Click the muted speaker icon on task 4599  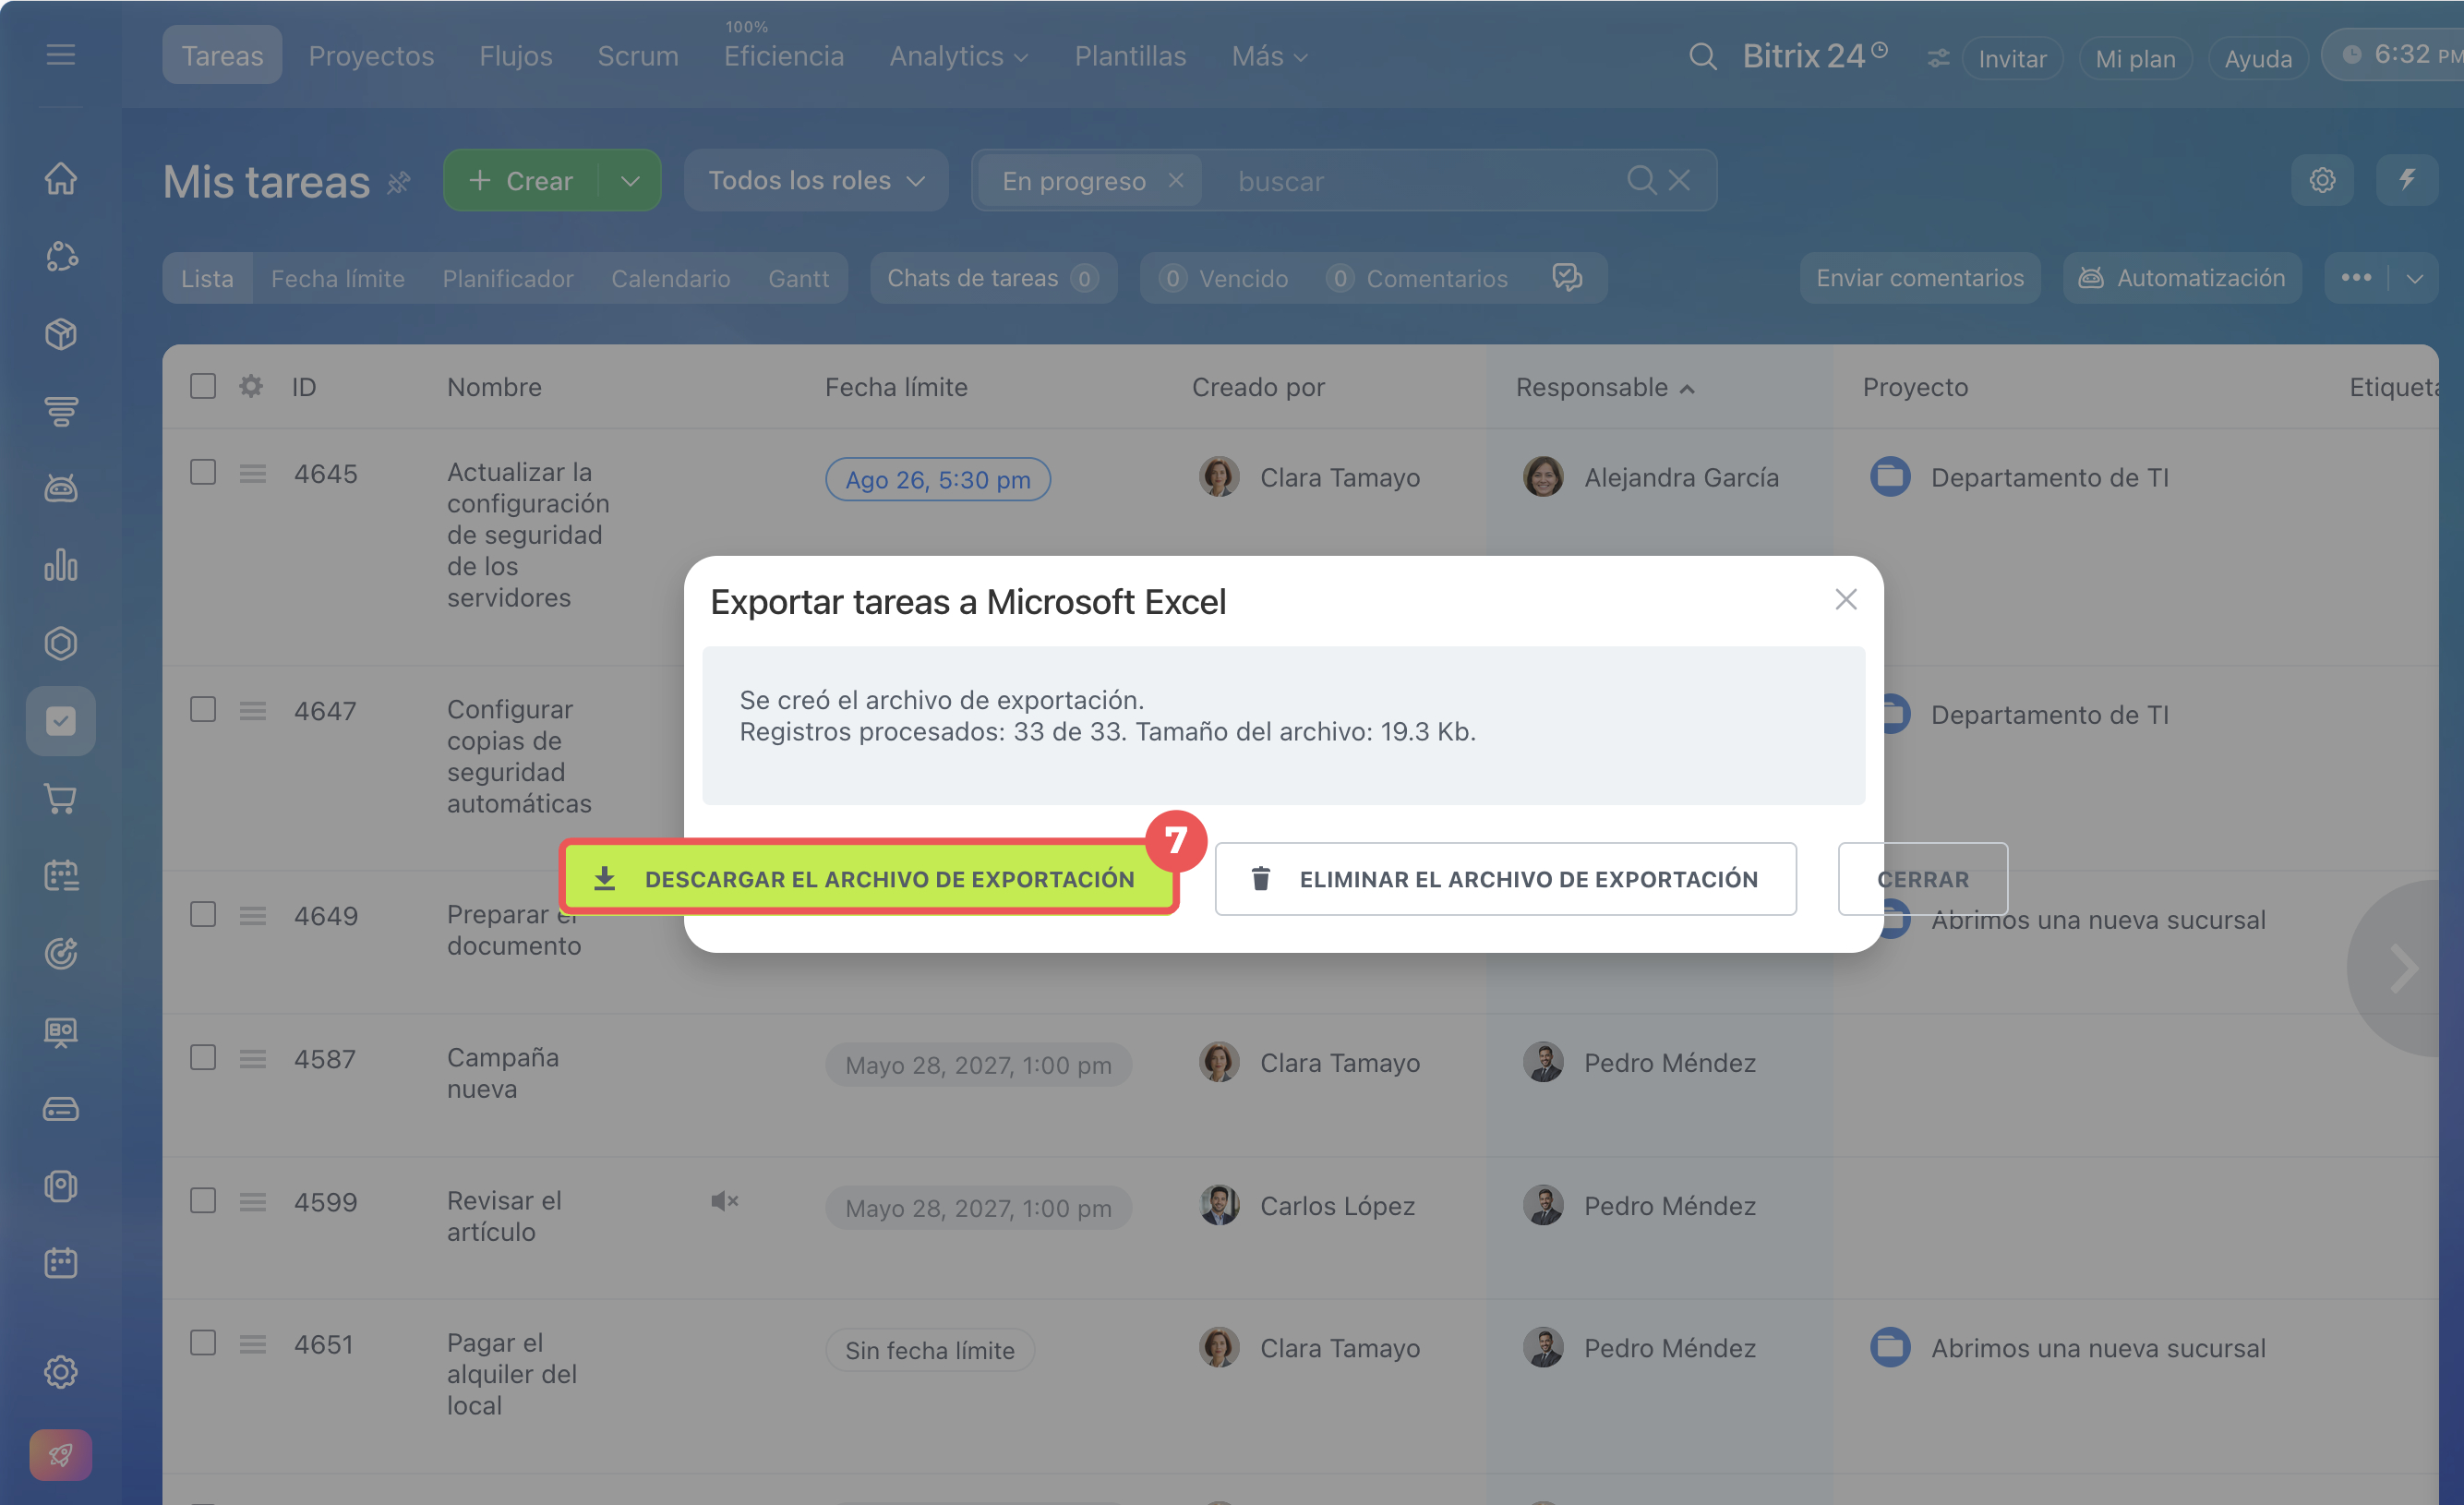point(725,1201)
